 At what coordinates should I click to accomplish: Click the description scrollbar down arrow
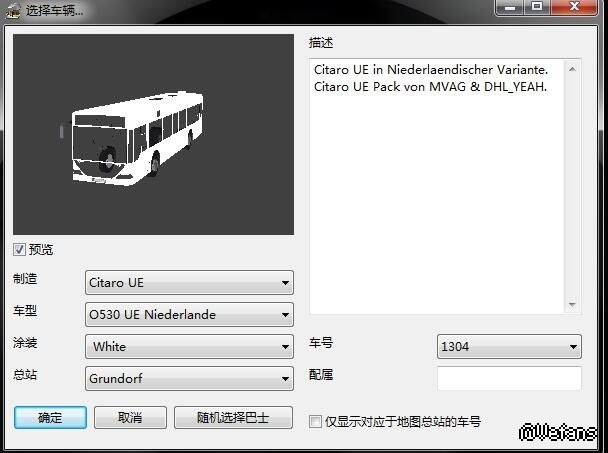point(572,304)
